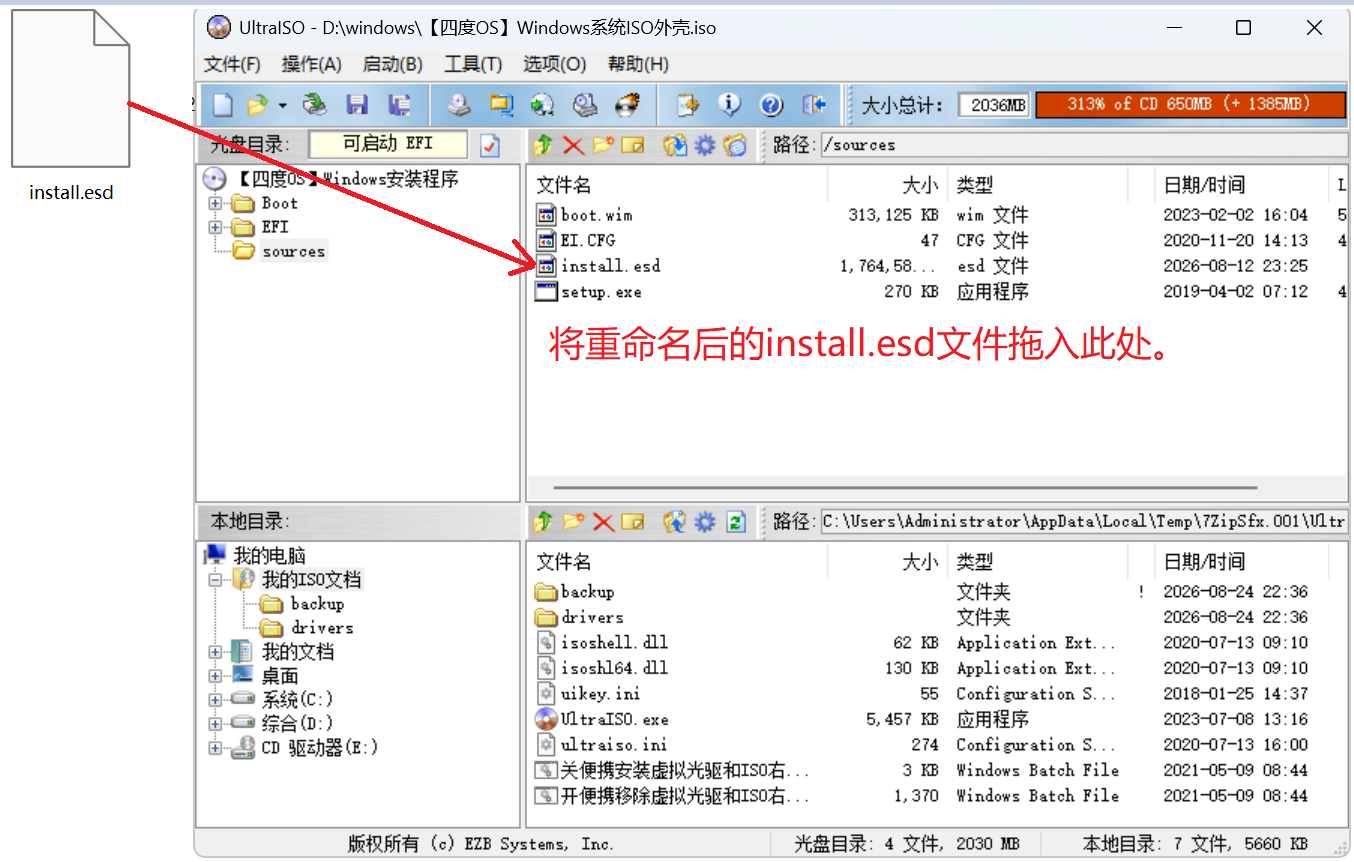Expand the EFI folder in disc tree
Screen dimensions: 1354x862
(x=215, y=227)
